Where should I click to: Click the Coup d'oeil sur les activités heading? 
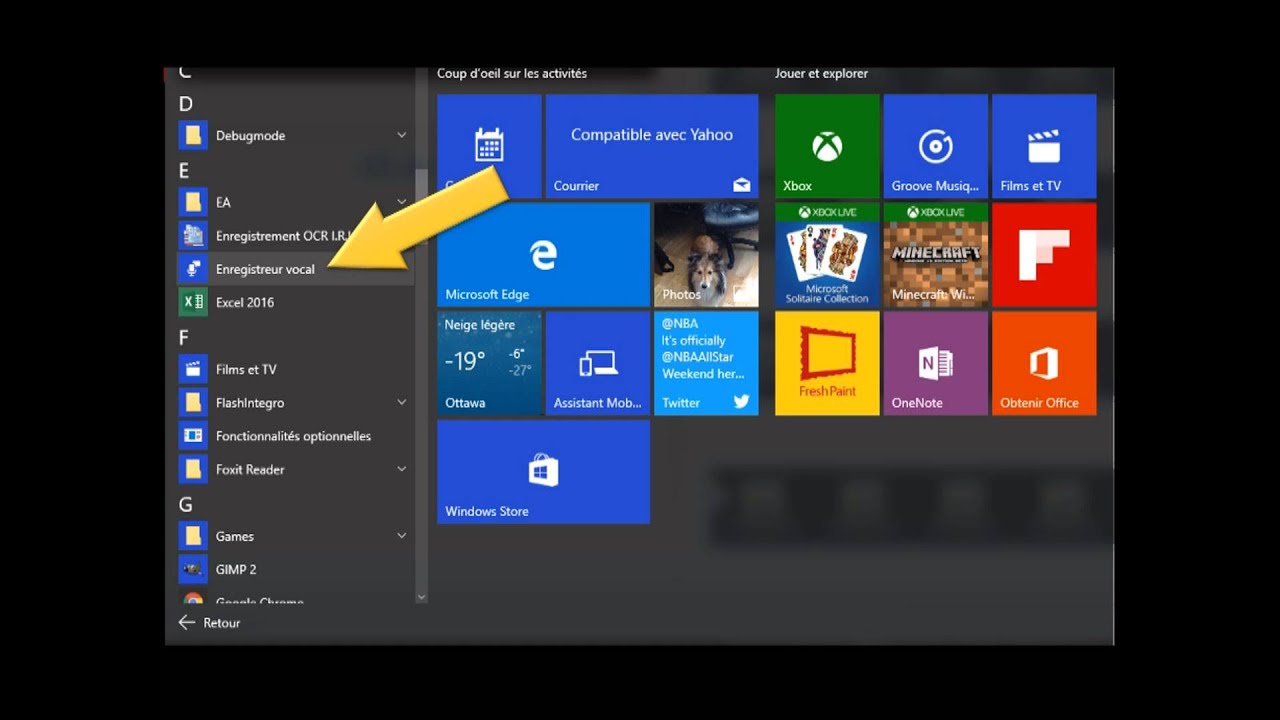point(512,73)
